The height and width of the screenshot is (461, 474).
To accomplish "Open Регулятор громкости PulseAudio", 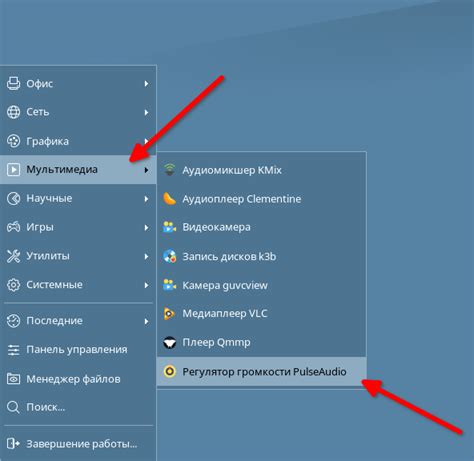I will (262, 371).
